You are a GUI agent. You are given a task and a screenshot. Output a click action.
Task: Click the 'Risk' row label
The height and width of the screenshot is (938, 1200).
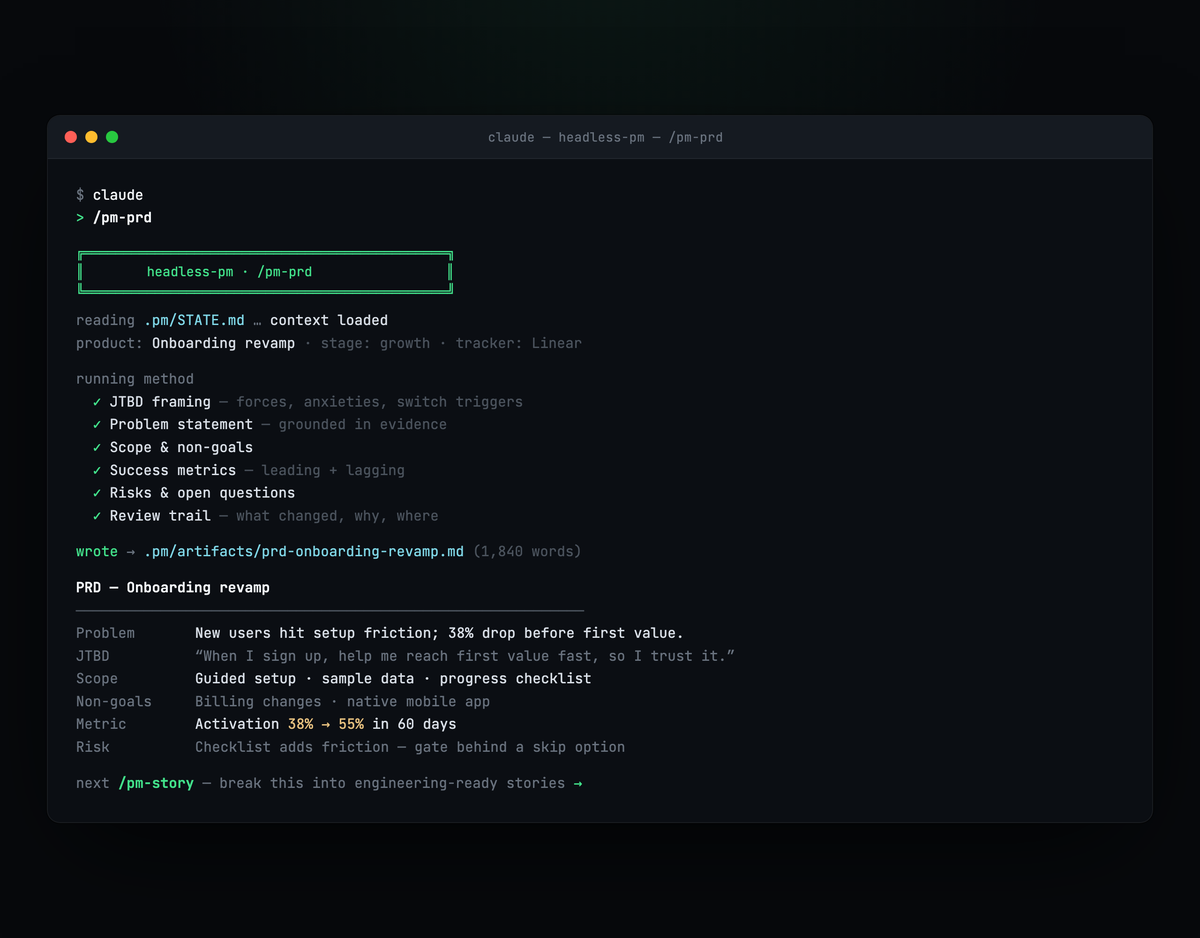93,747
